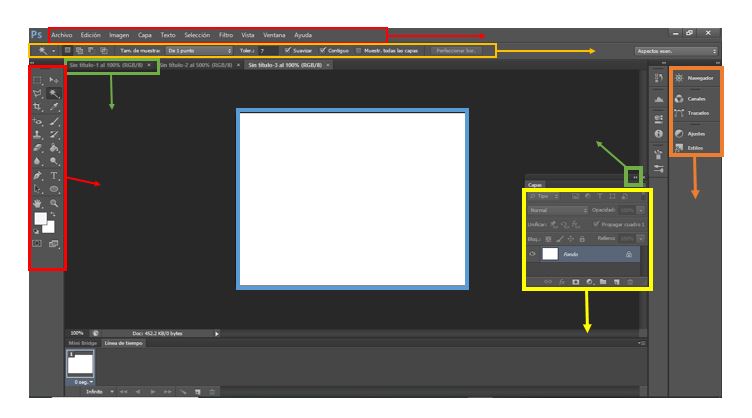Click the foreground color swatch
752x418 pixels.
click(40, 218)
